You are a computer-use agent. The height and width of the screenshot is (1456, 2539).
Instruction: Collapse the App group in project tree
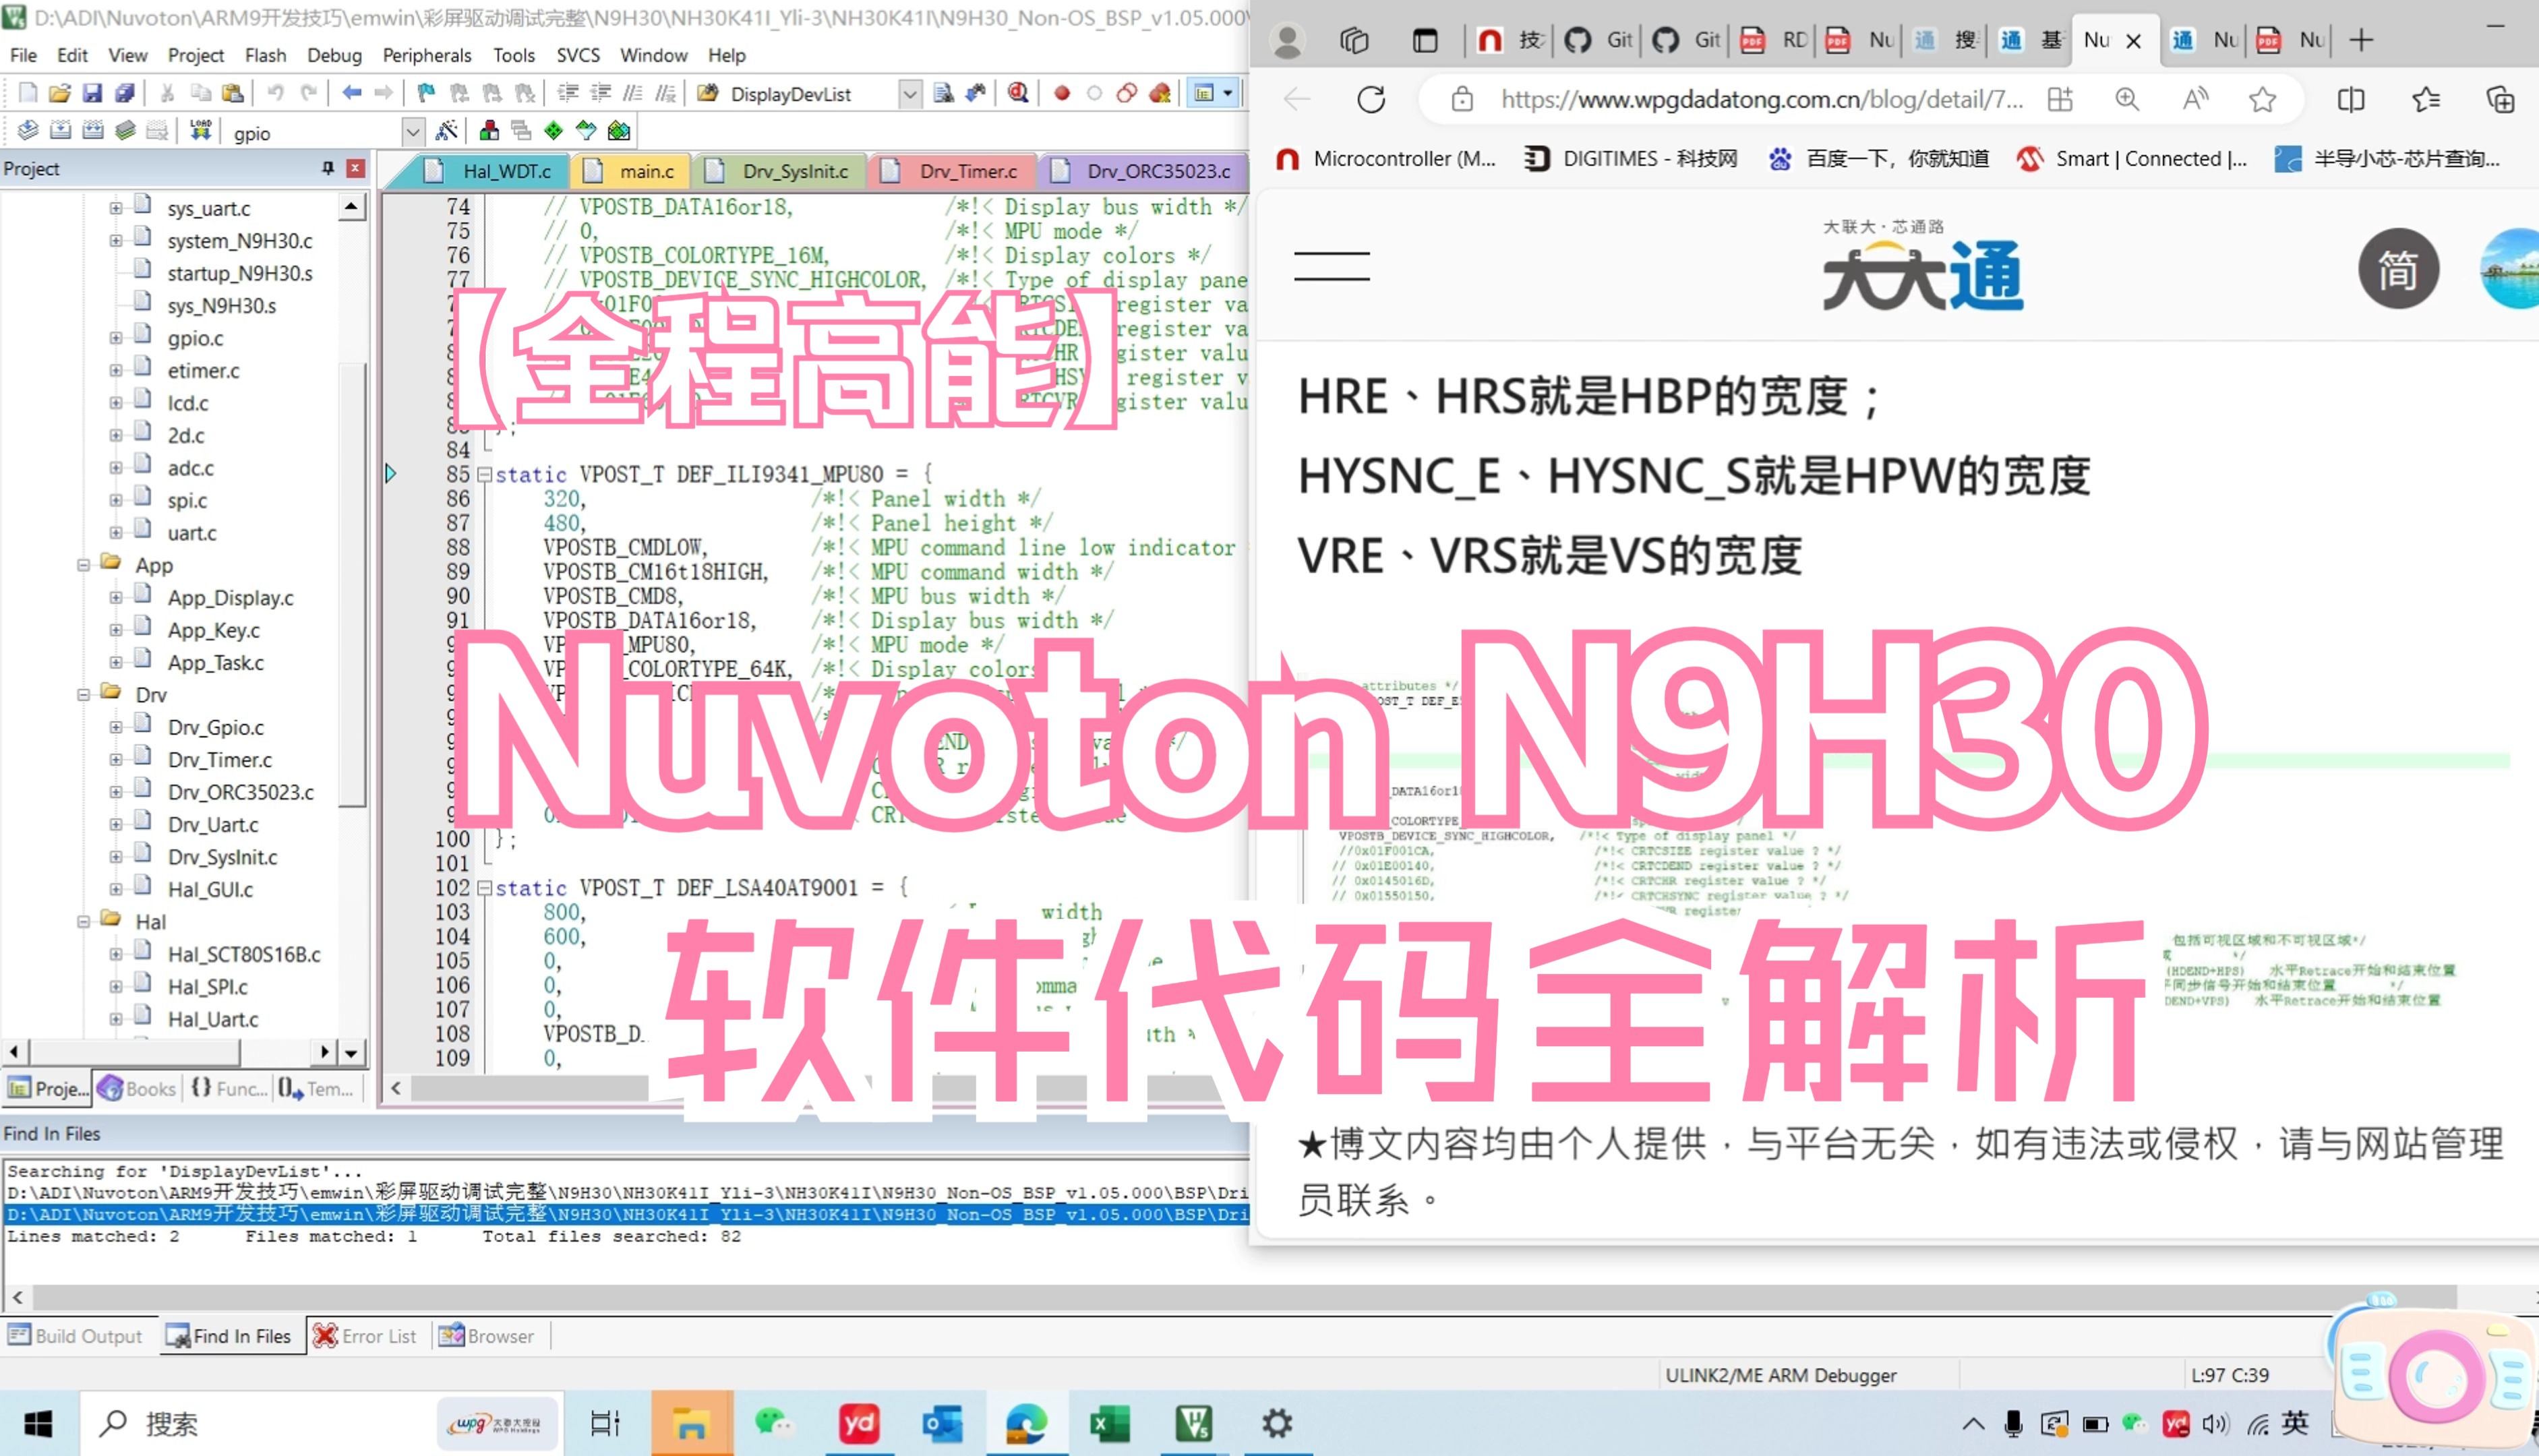pos(84,565)
